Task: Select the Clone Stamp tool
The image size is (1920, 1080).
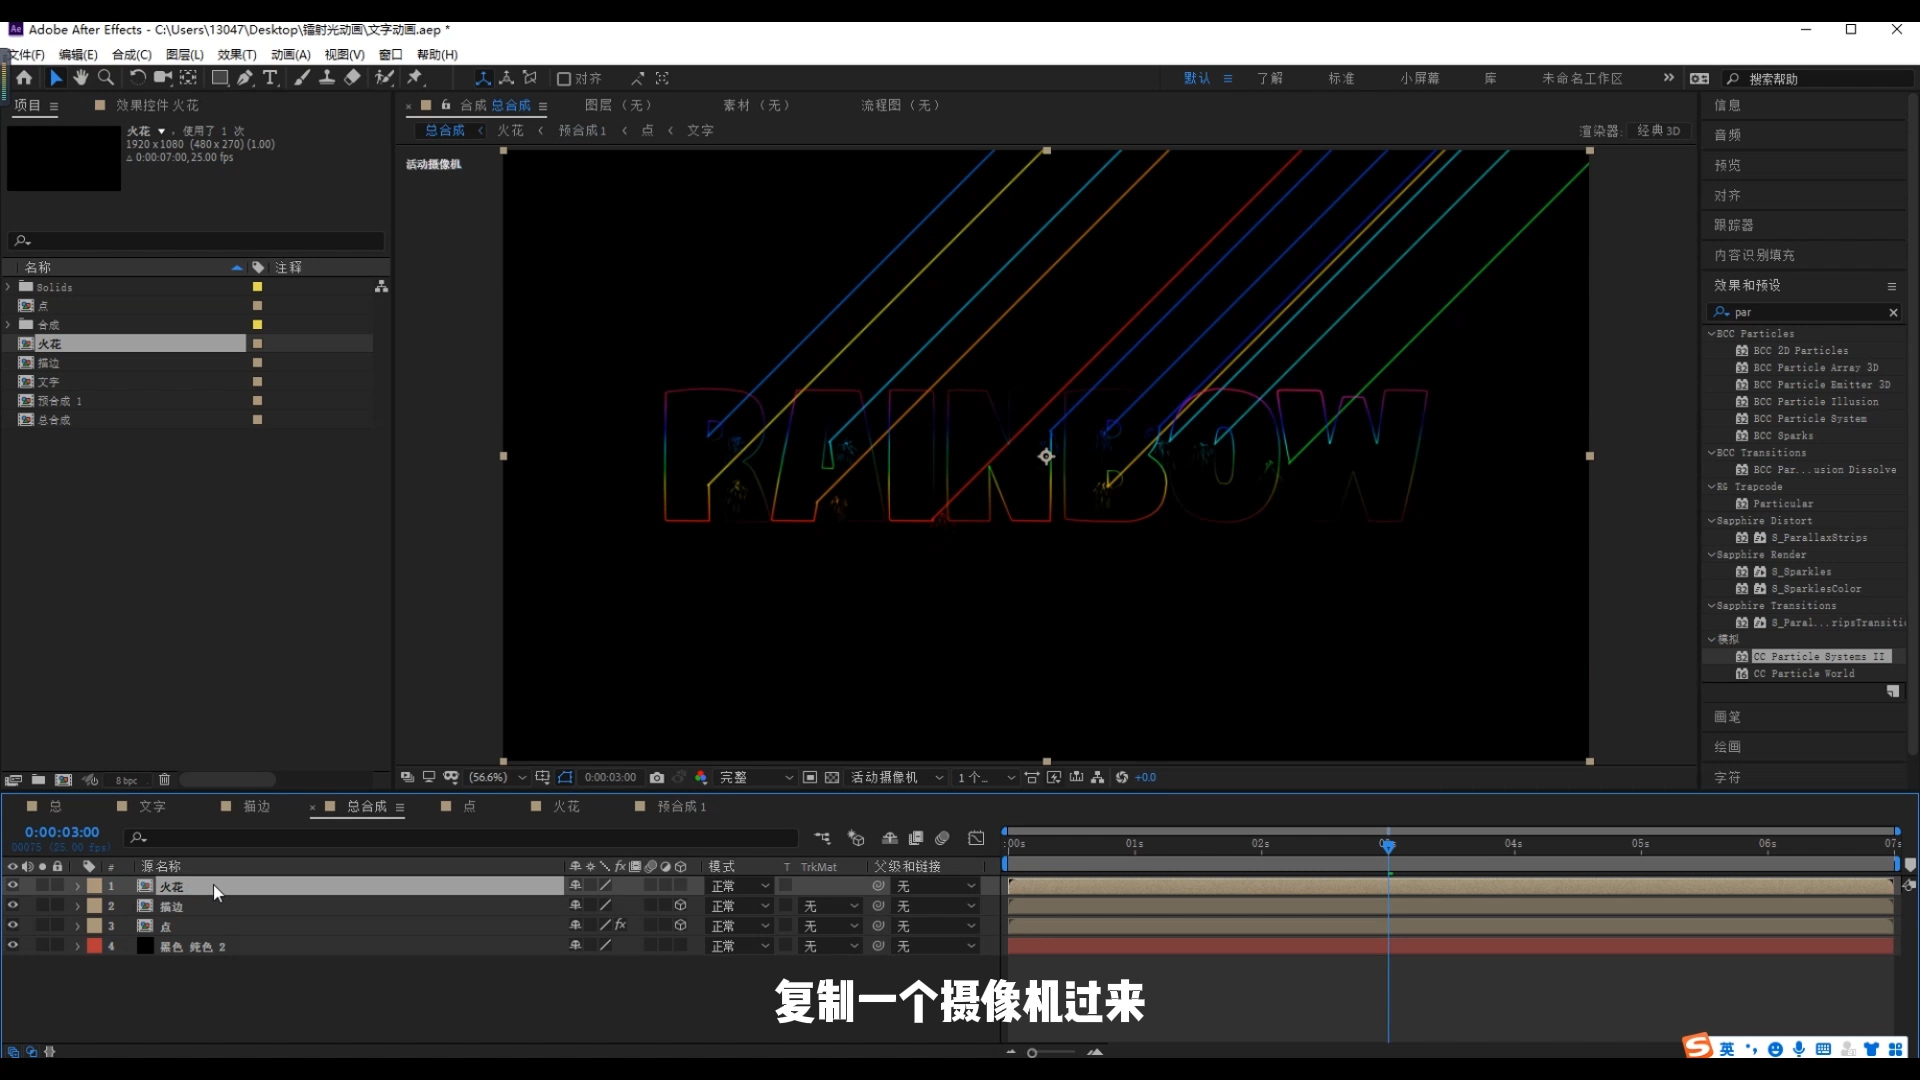Action: point(328,78)
